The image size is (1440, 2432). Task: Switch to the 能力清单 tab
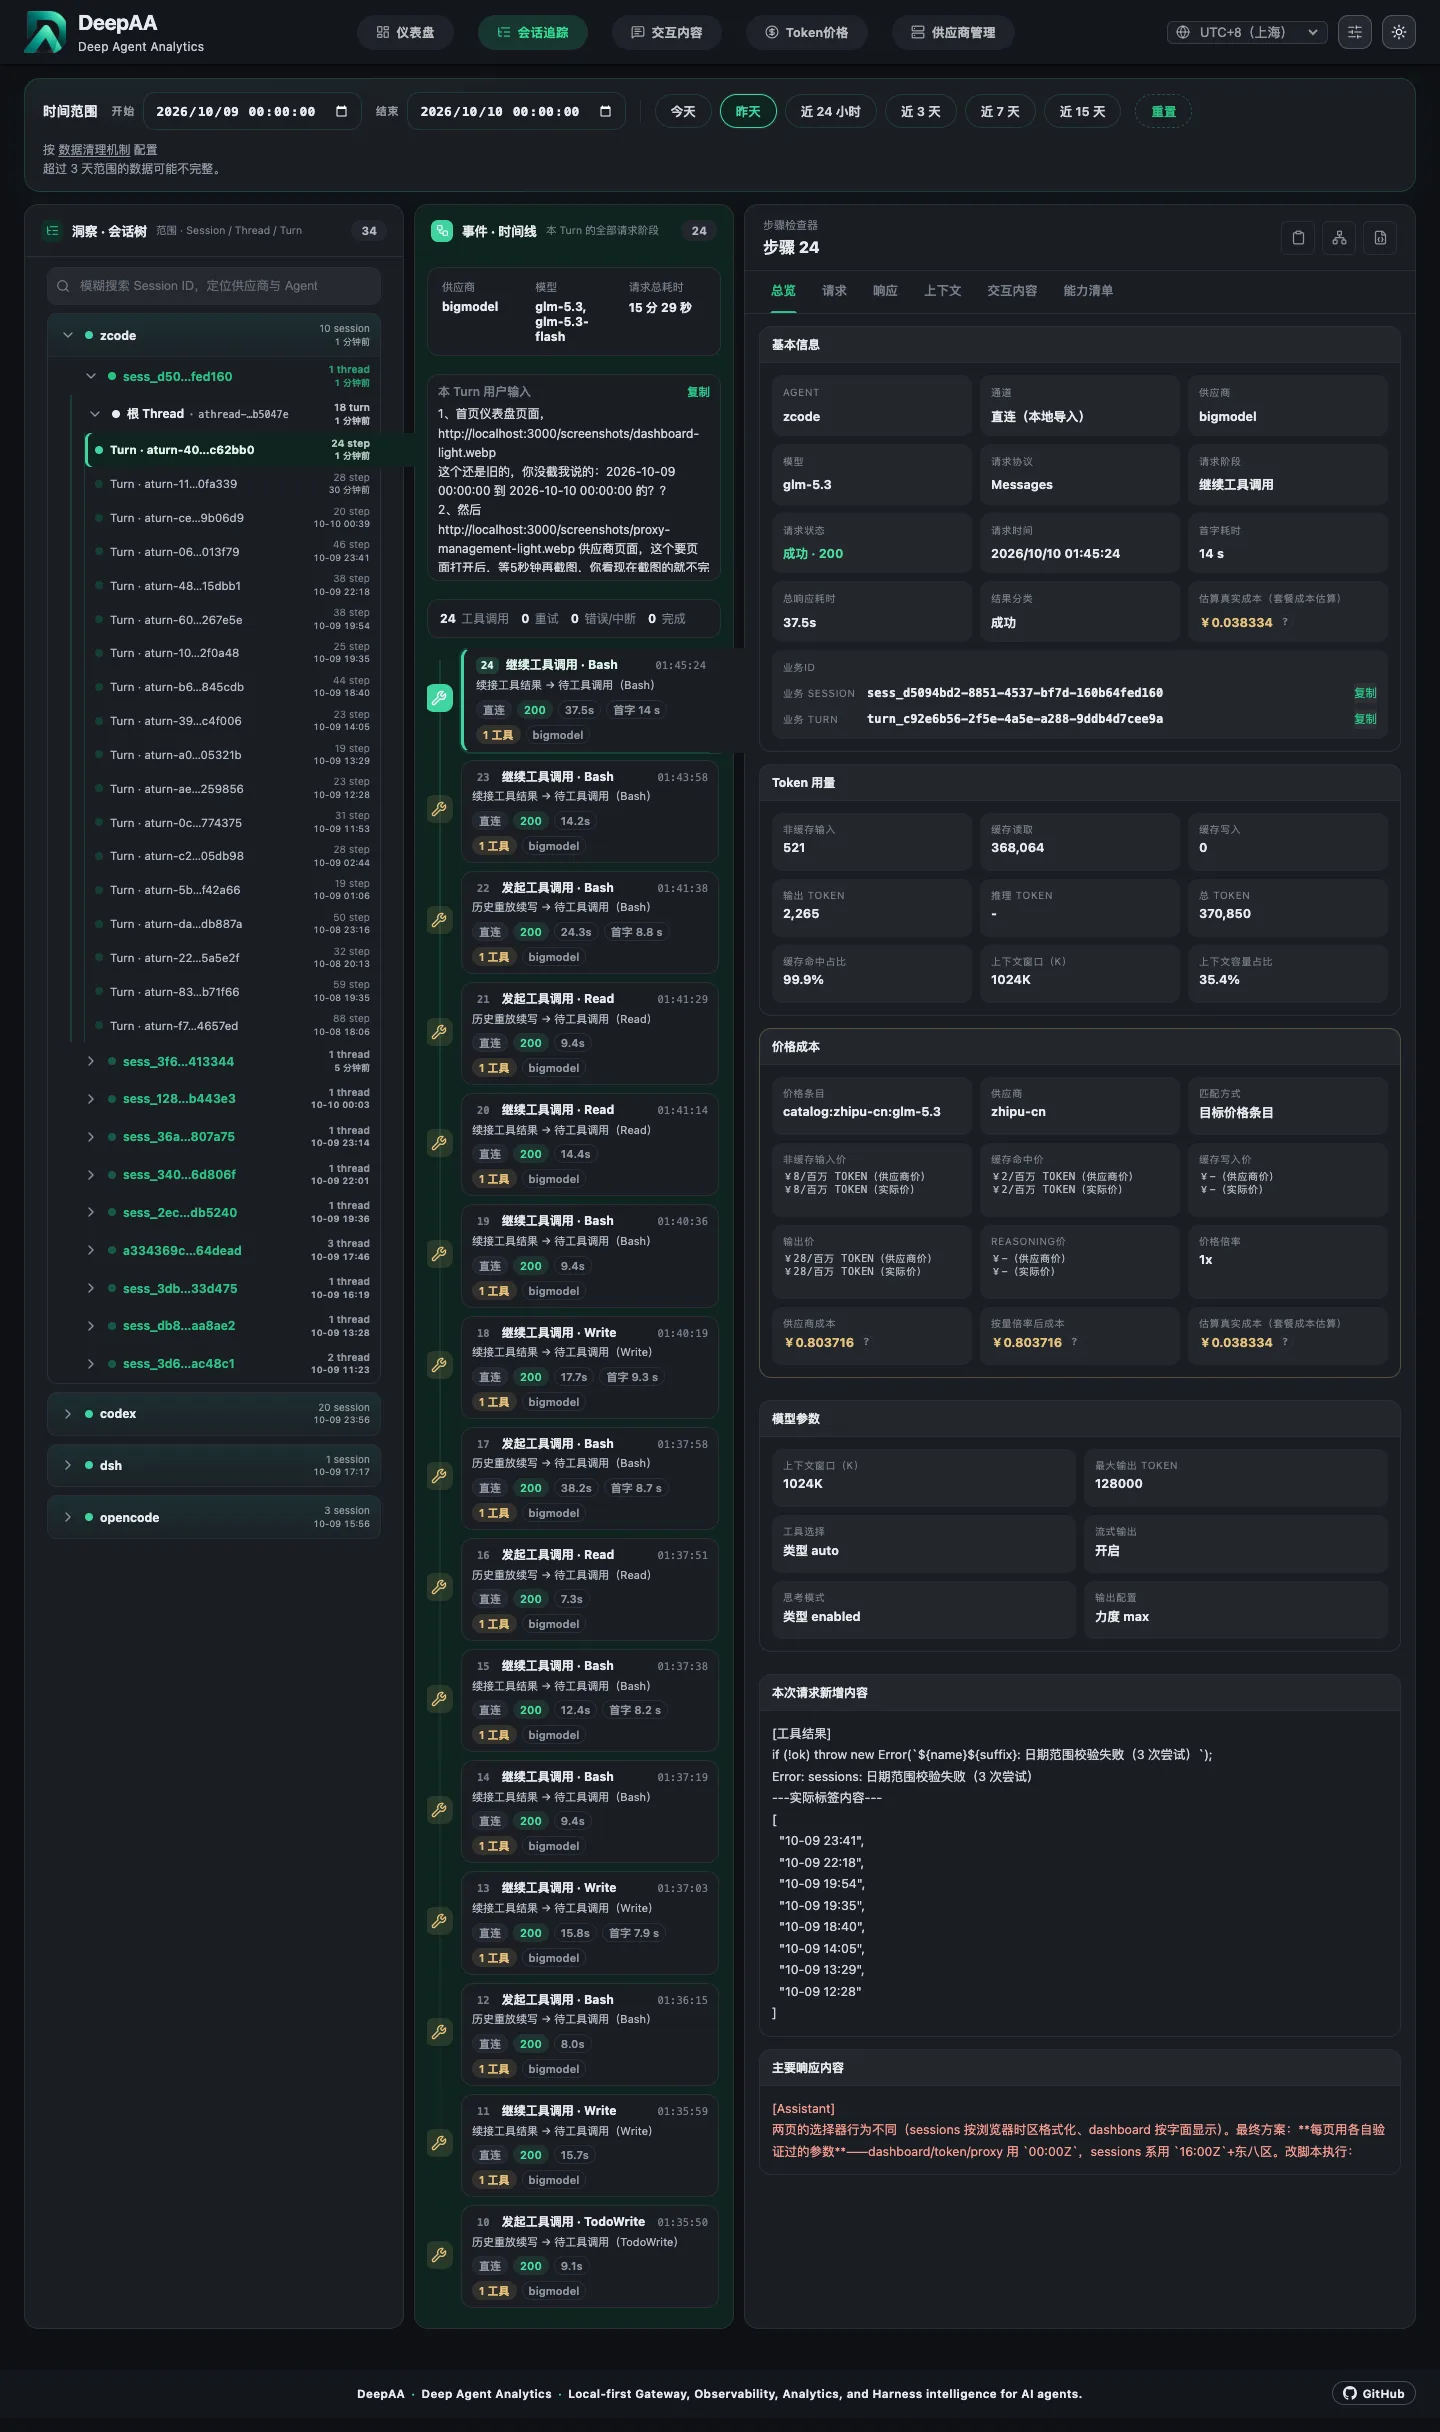click(1088, 291)
